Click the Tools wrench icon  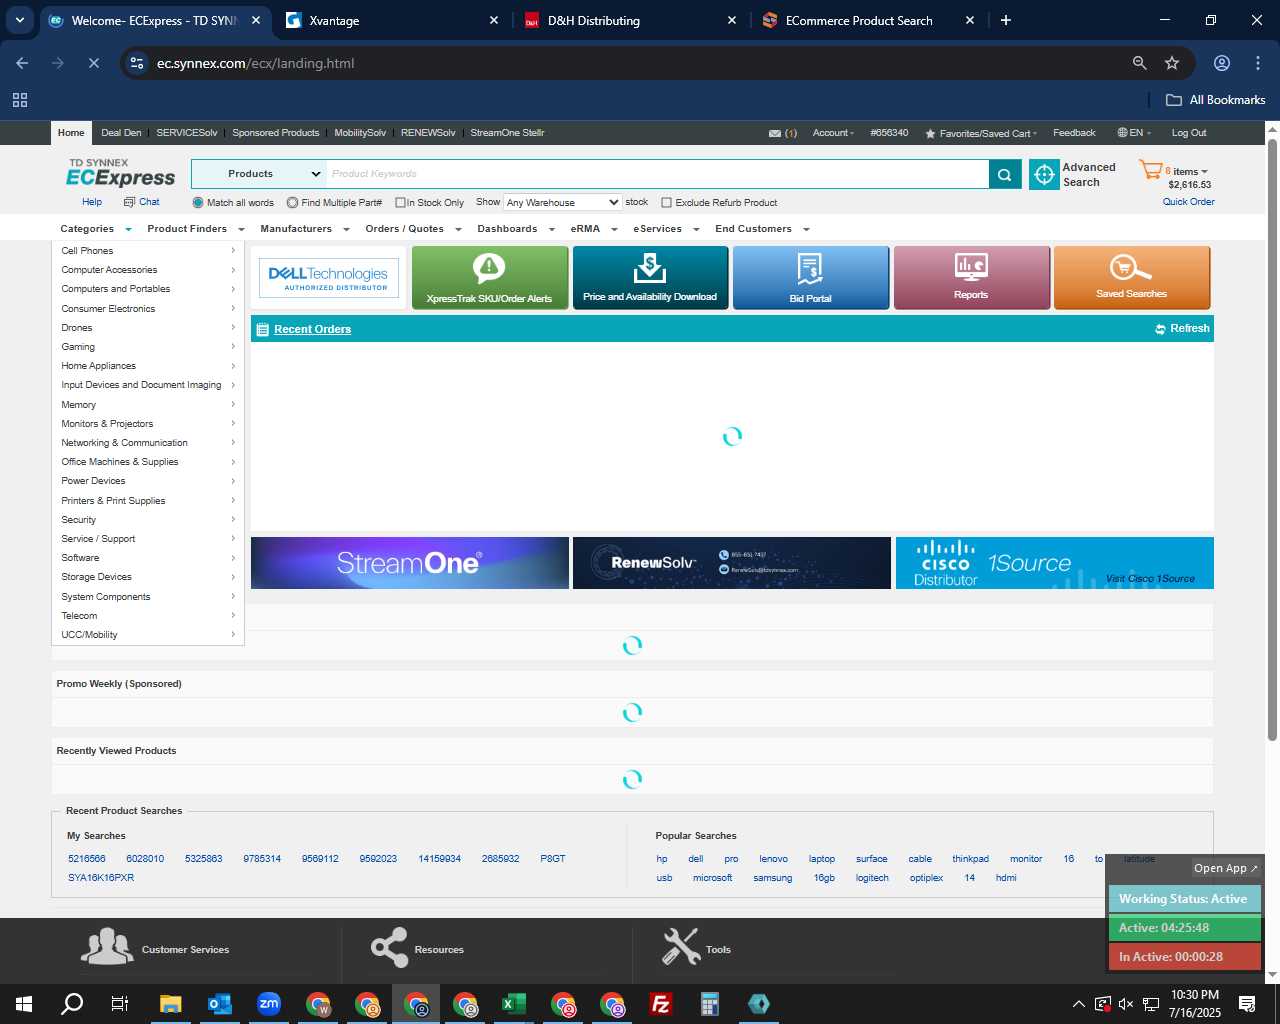(681, 947)
